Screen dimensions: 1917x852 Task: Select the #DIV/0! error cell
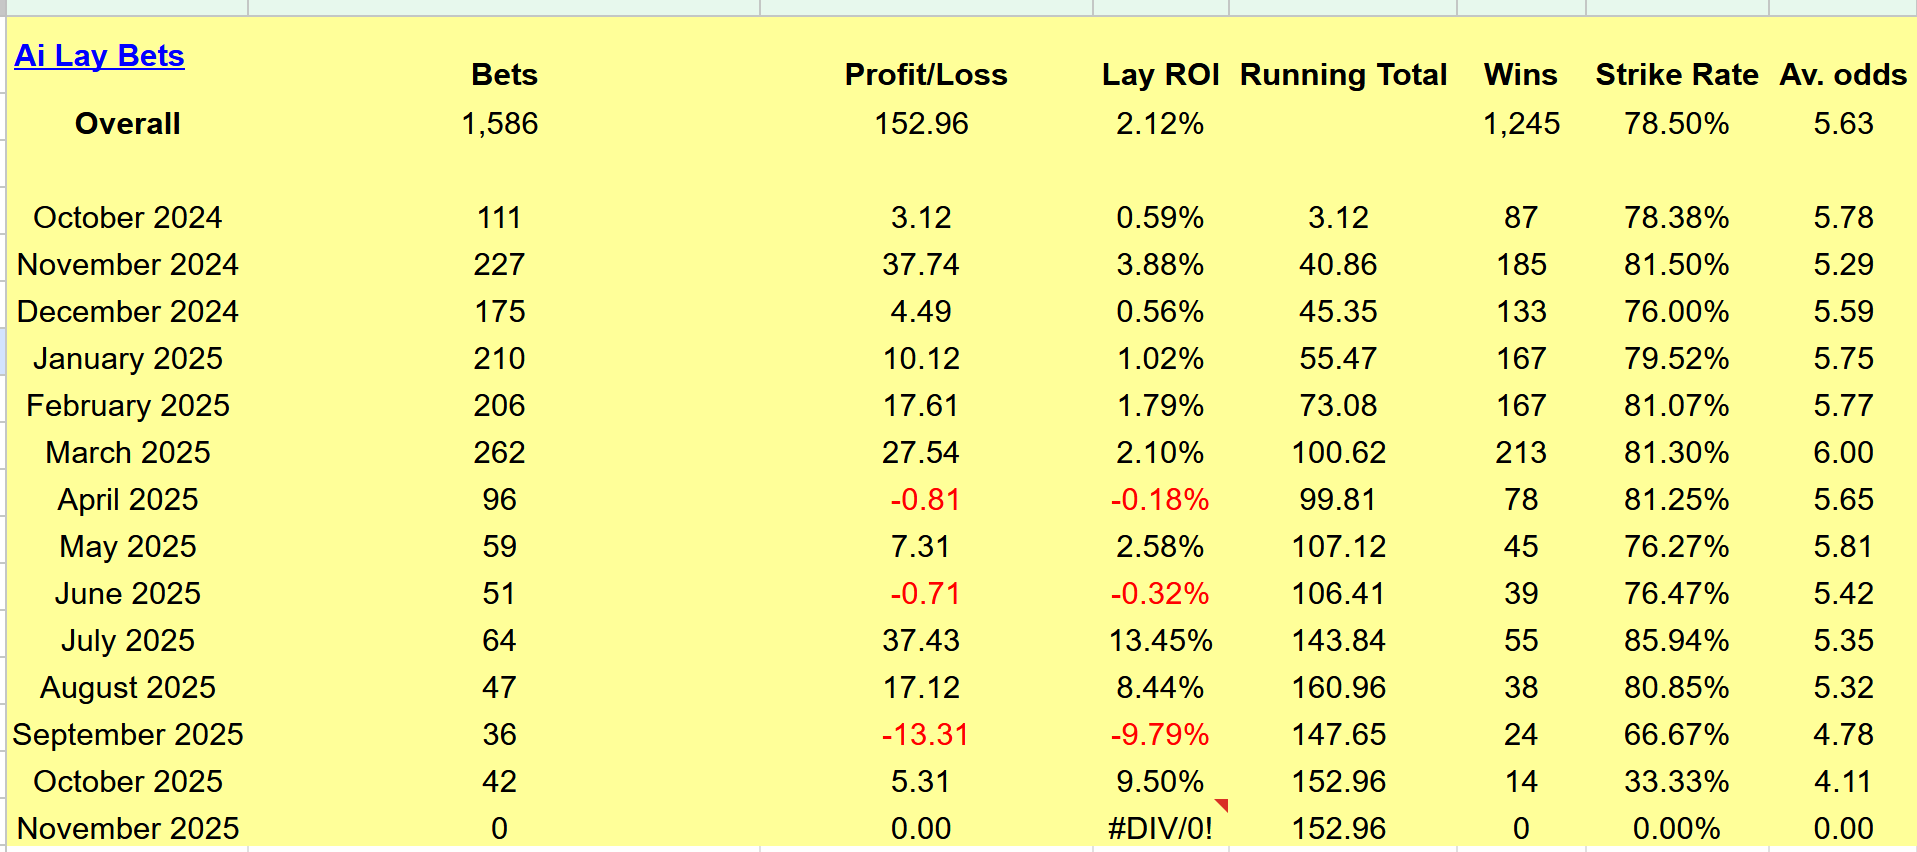tap(1160, 829)
